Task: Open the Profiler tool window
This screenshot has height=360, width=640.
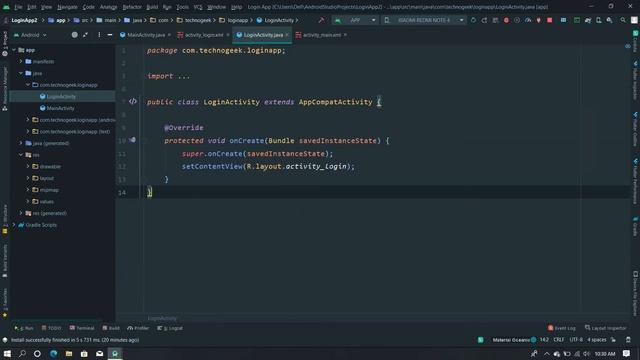Action: (x=138, y=328)
